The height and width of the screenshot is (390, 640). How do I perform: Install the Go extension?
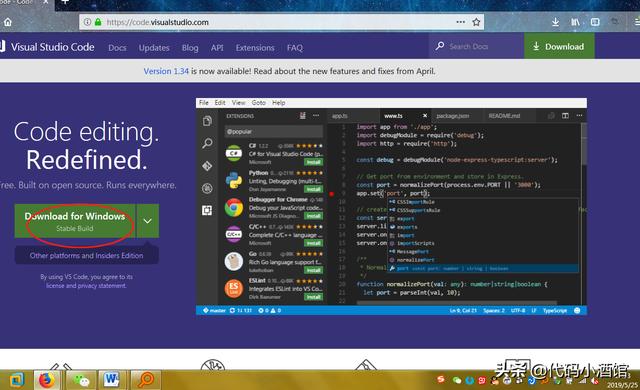313,270
